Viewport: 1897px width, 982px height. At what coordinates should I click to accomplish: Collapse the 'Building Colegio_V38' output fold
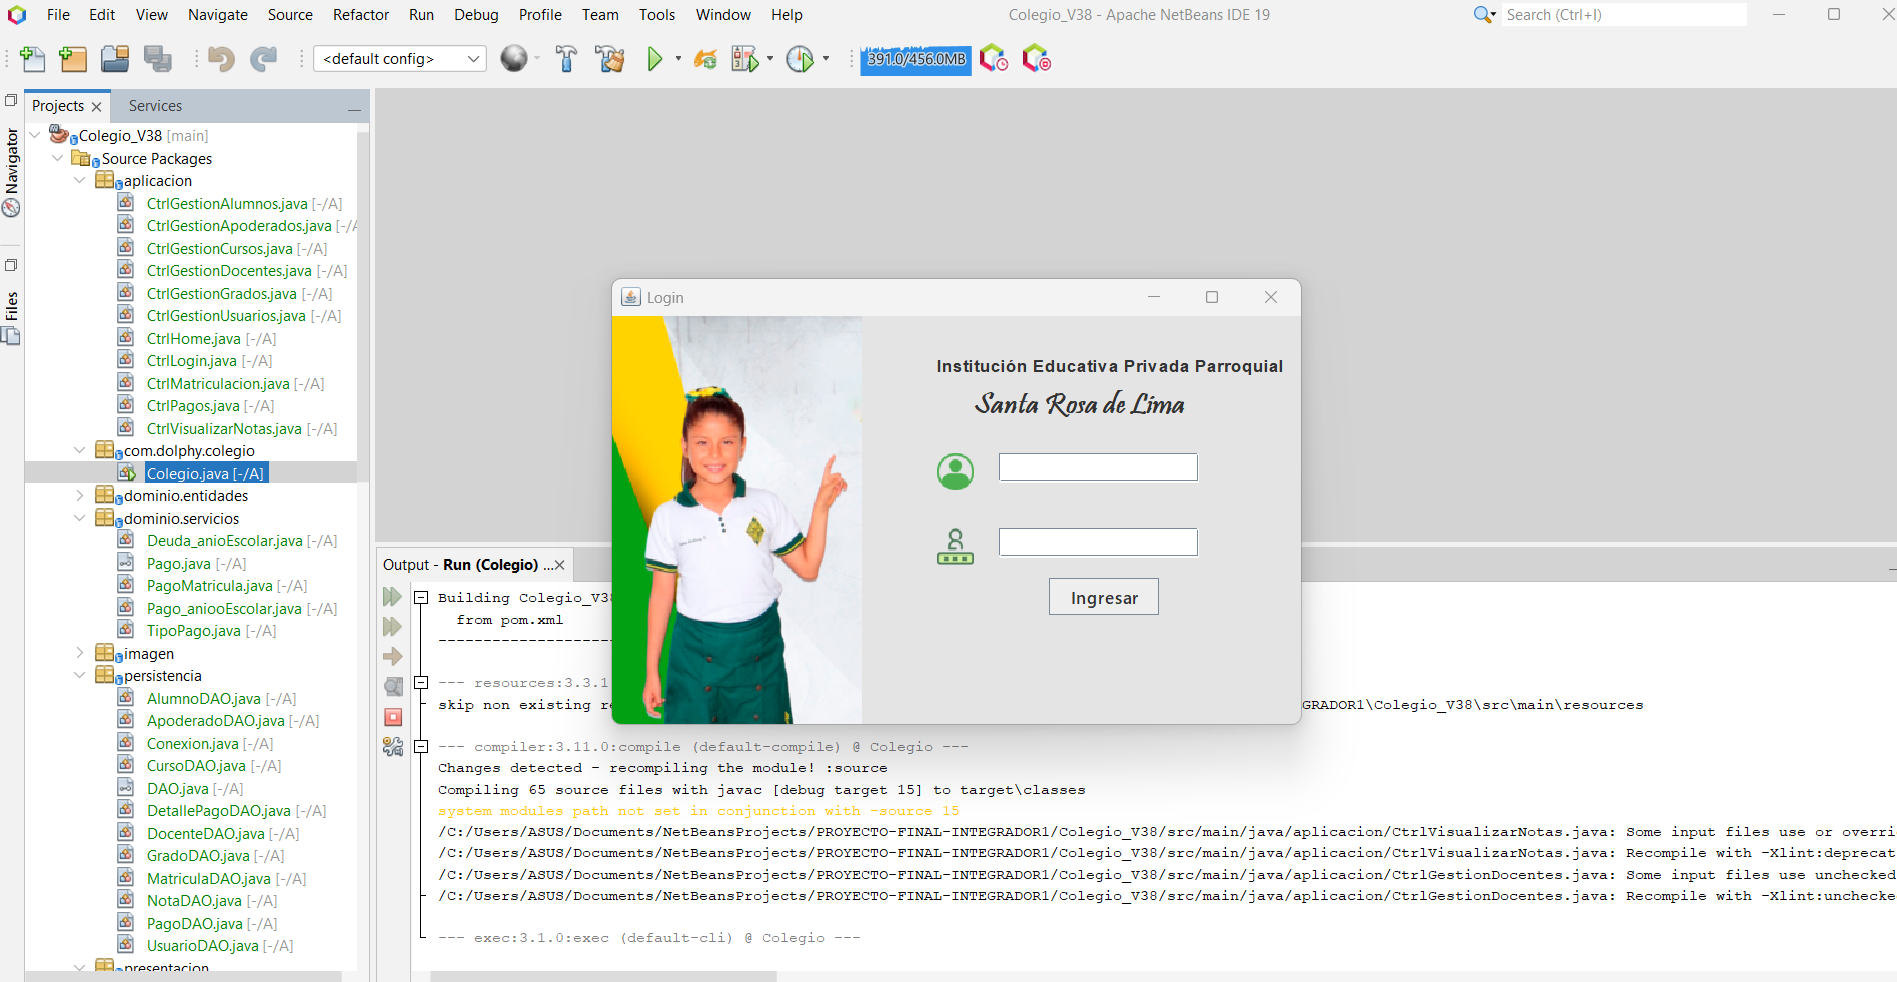click(422, 598)
